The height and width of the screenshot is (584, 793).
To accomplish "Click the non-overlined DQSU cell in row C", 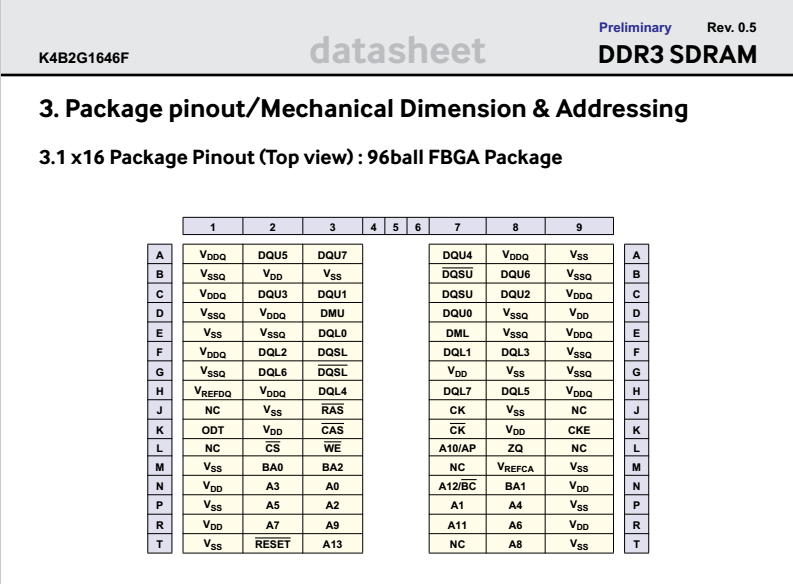I will tap(457, 293).
